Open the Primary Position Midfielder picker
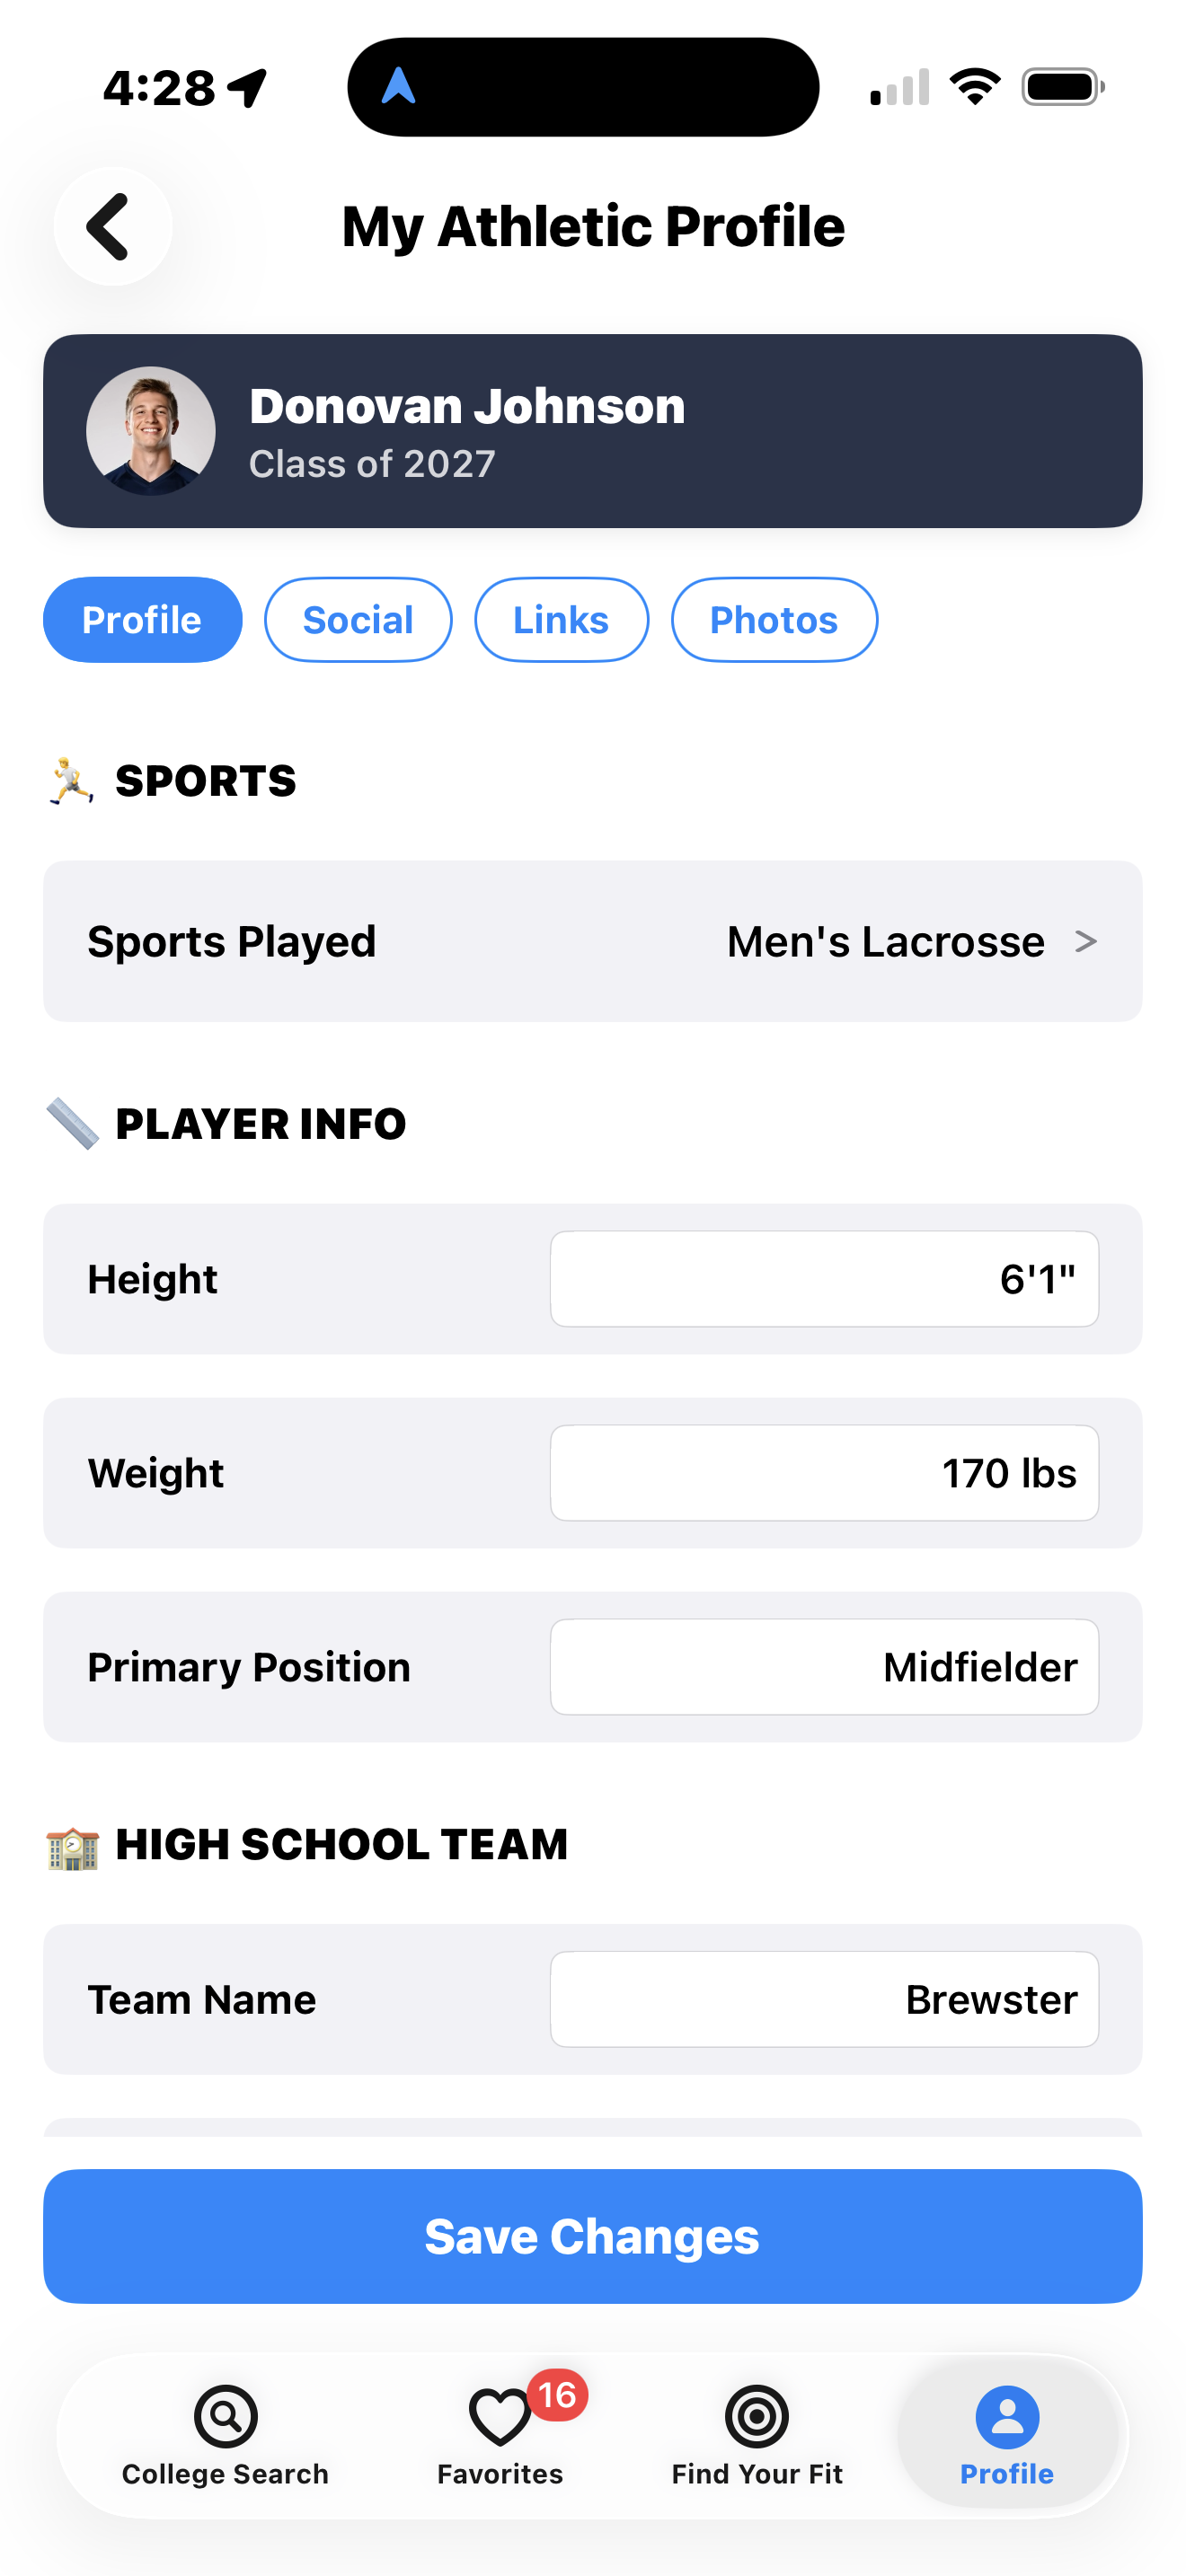This screenshot has height=2576, width=1186. (x=824, y=1667)
